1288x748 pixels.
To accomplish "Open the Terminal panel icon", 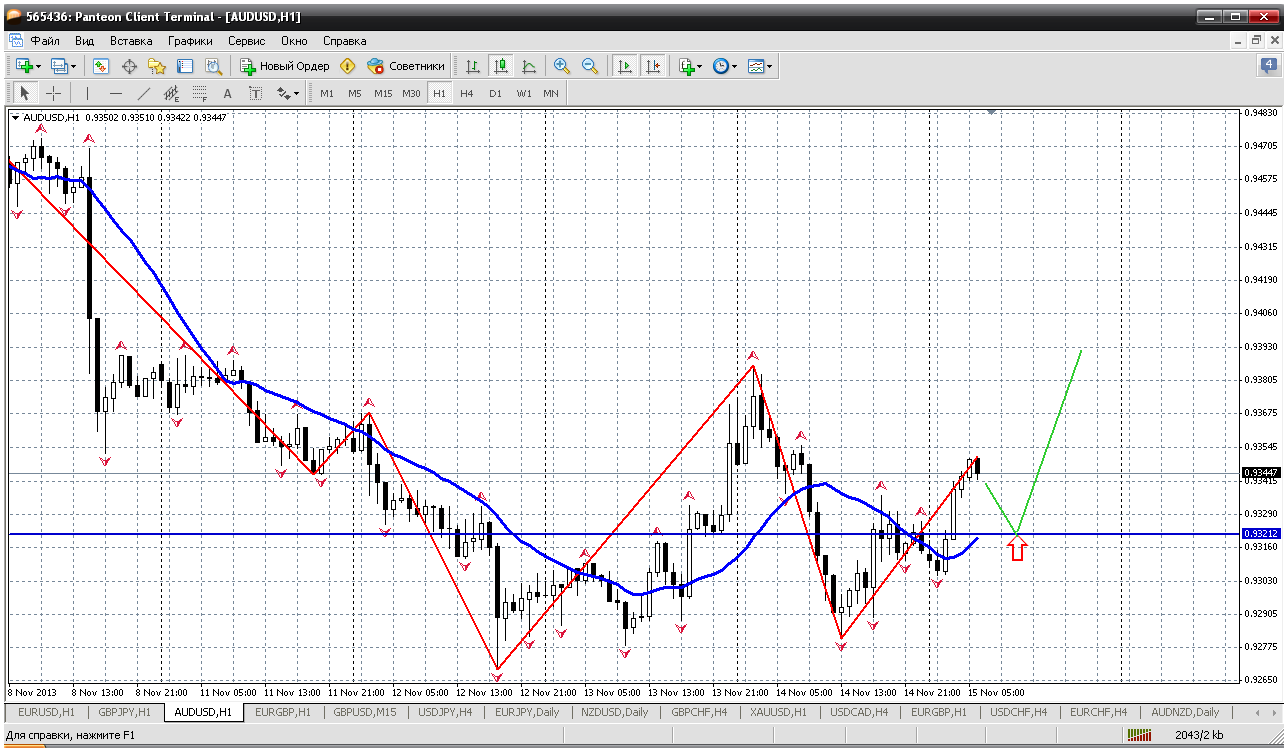I will [185, 66].
